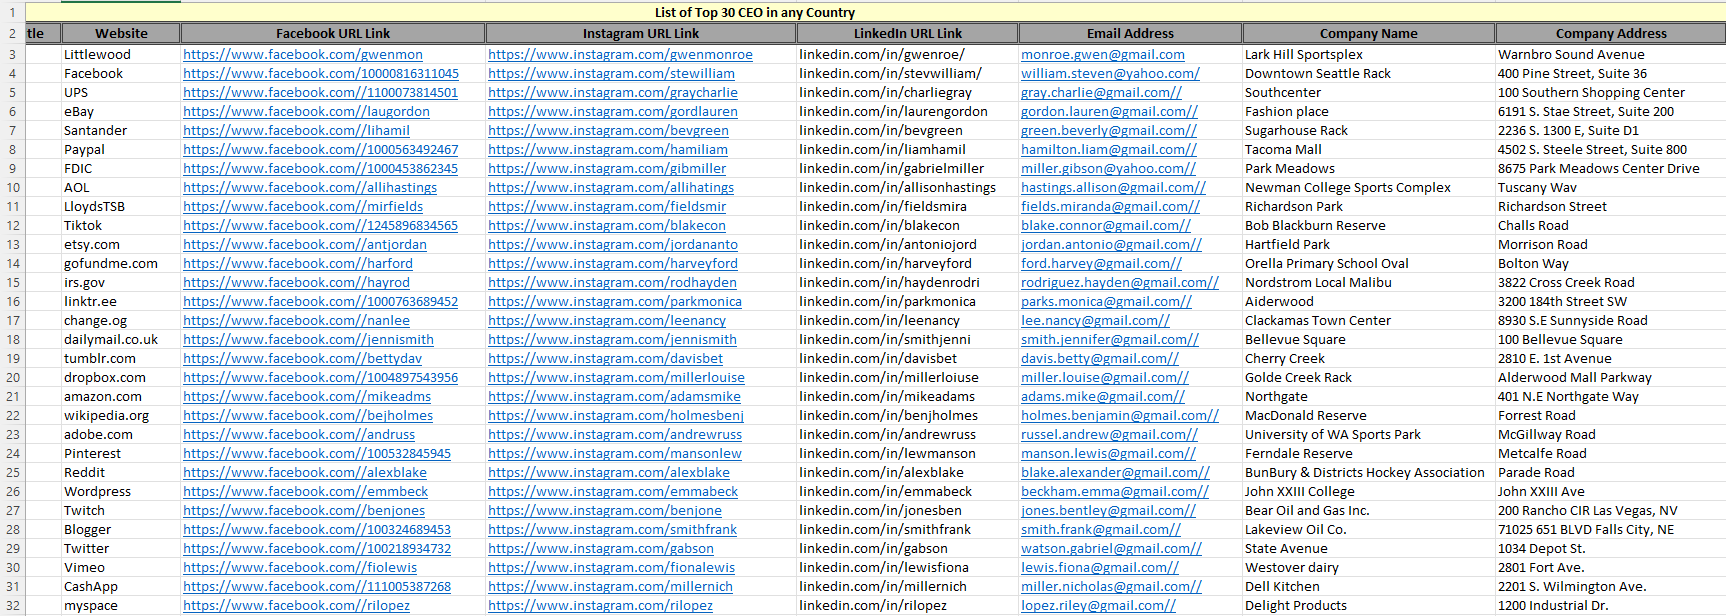Select row 15 via its row number
Screen dimensions: 1726x616
pyautogui.click(x=13, y=283)
